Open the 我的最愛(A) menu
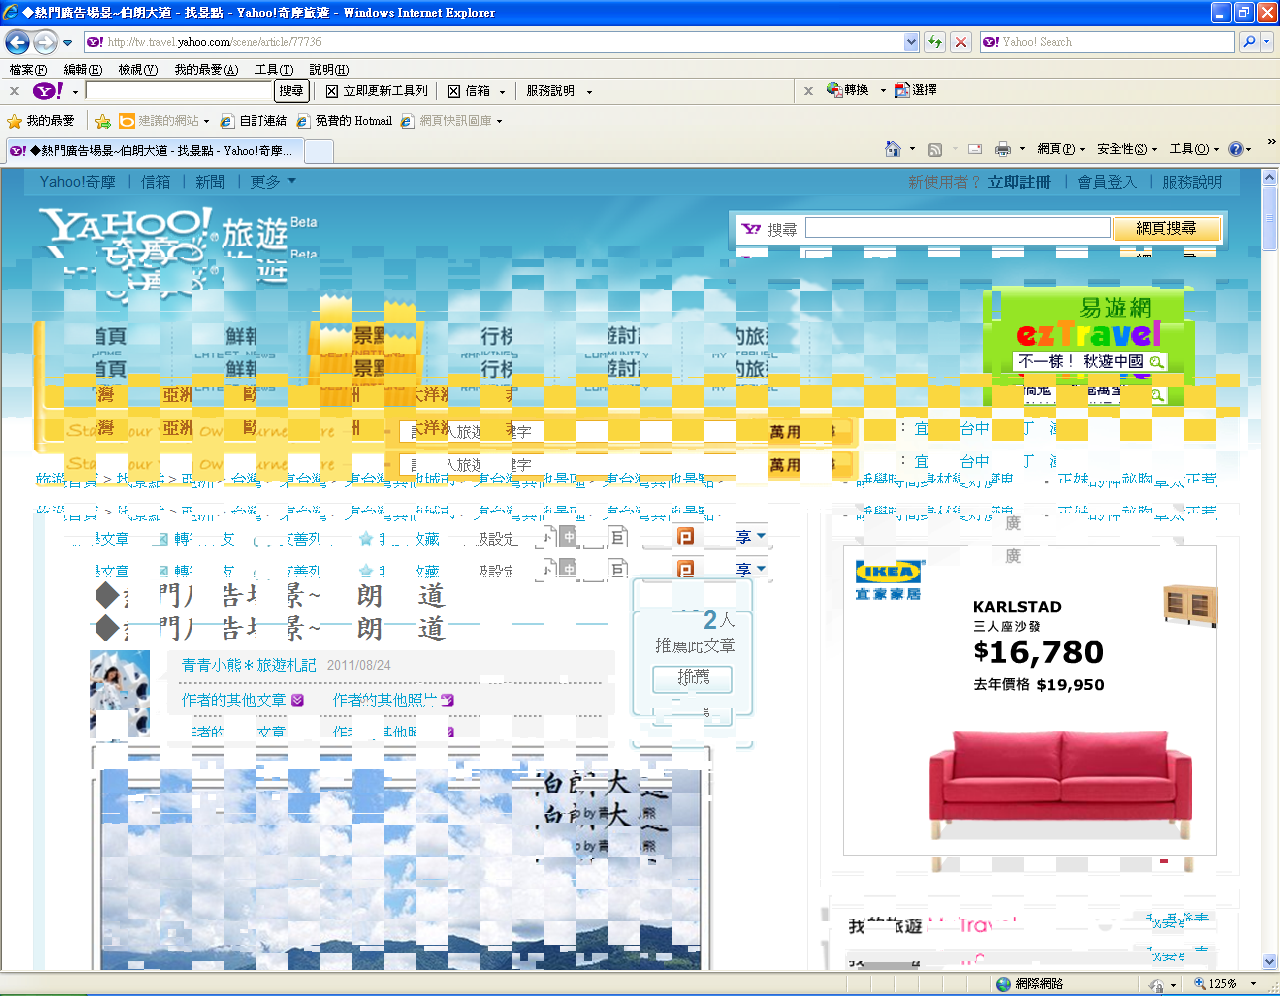 pos(206,70)
